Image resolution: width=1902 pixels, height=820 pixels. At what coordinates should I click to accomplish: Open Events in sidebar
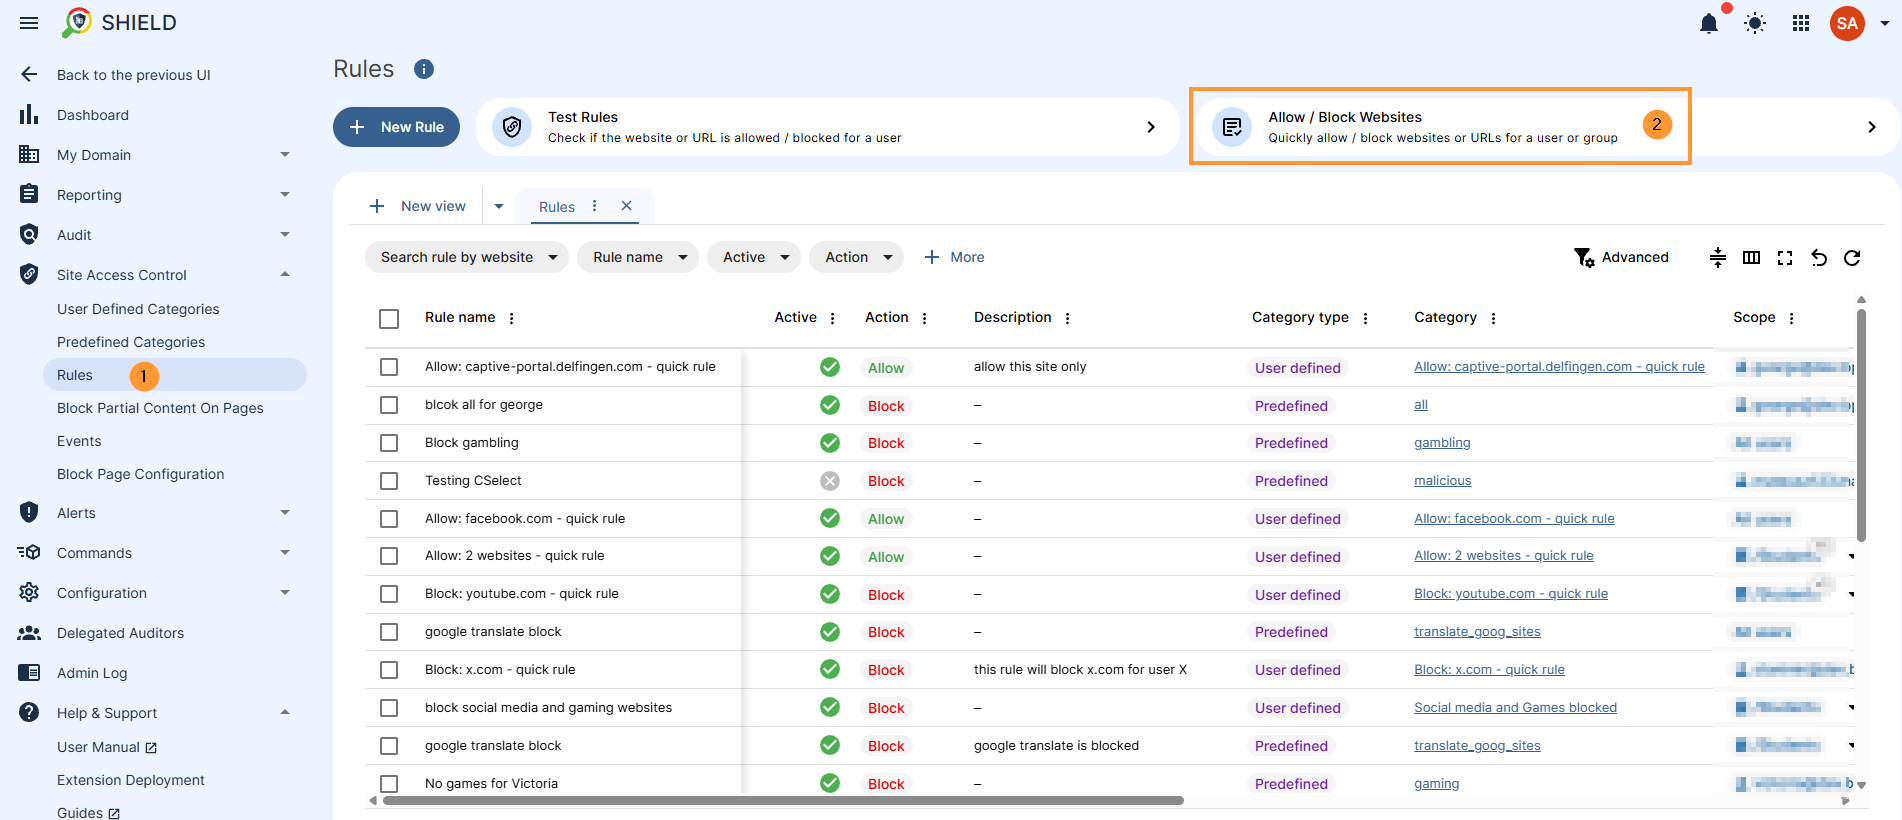pos(79,441)
